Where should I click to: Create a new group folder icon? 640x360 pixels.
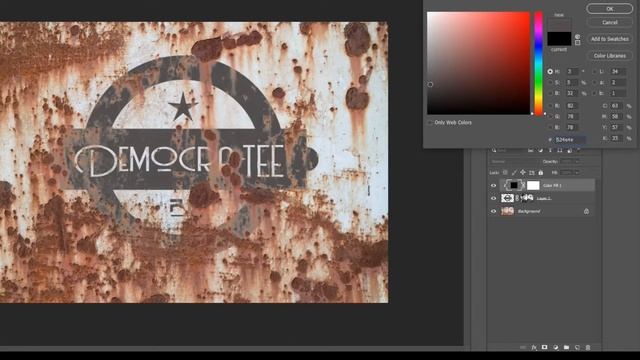[567, 347]
